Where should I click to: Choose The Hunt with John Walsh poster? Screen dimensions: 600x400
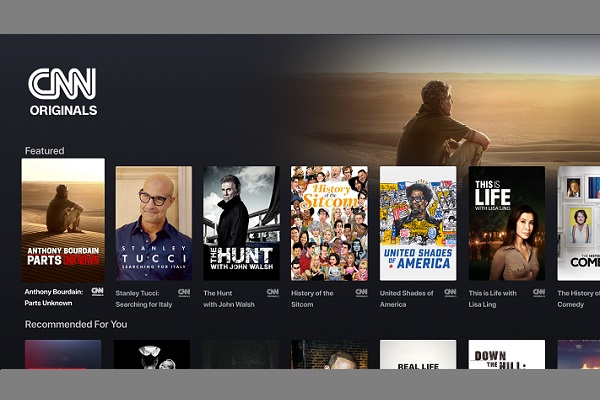pyautogui.click(x=241, y=223)
